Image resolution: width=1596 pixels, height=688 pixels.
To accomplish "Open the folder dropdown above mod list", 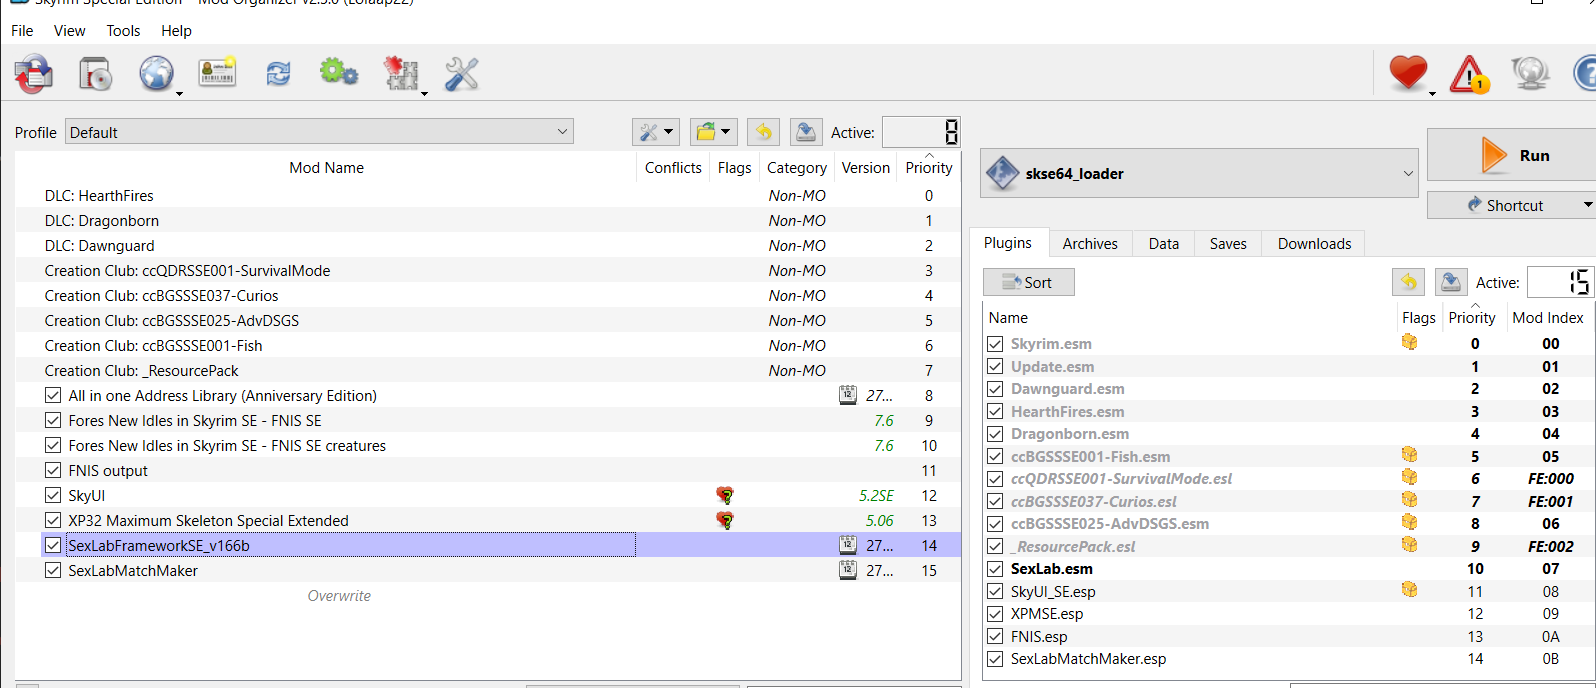I will click(x=714, y=132).
